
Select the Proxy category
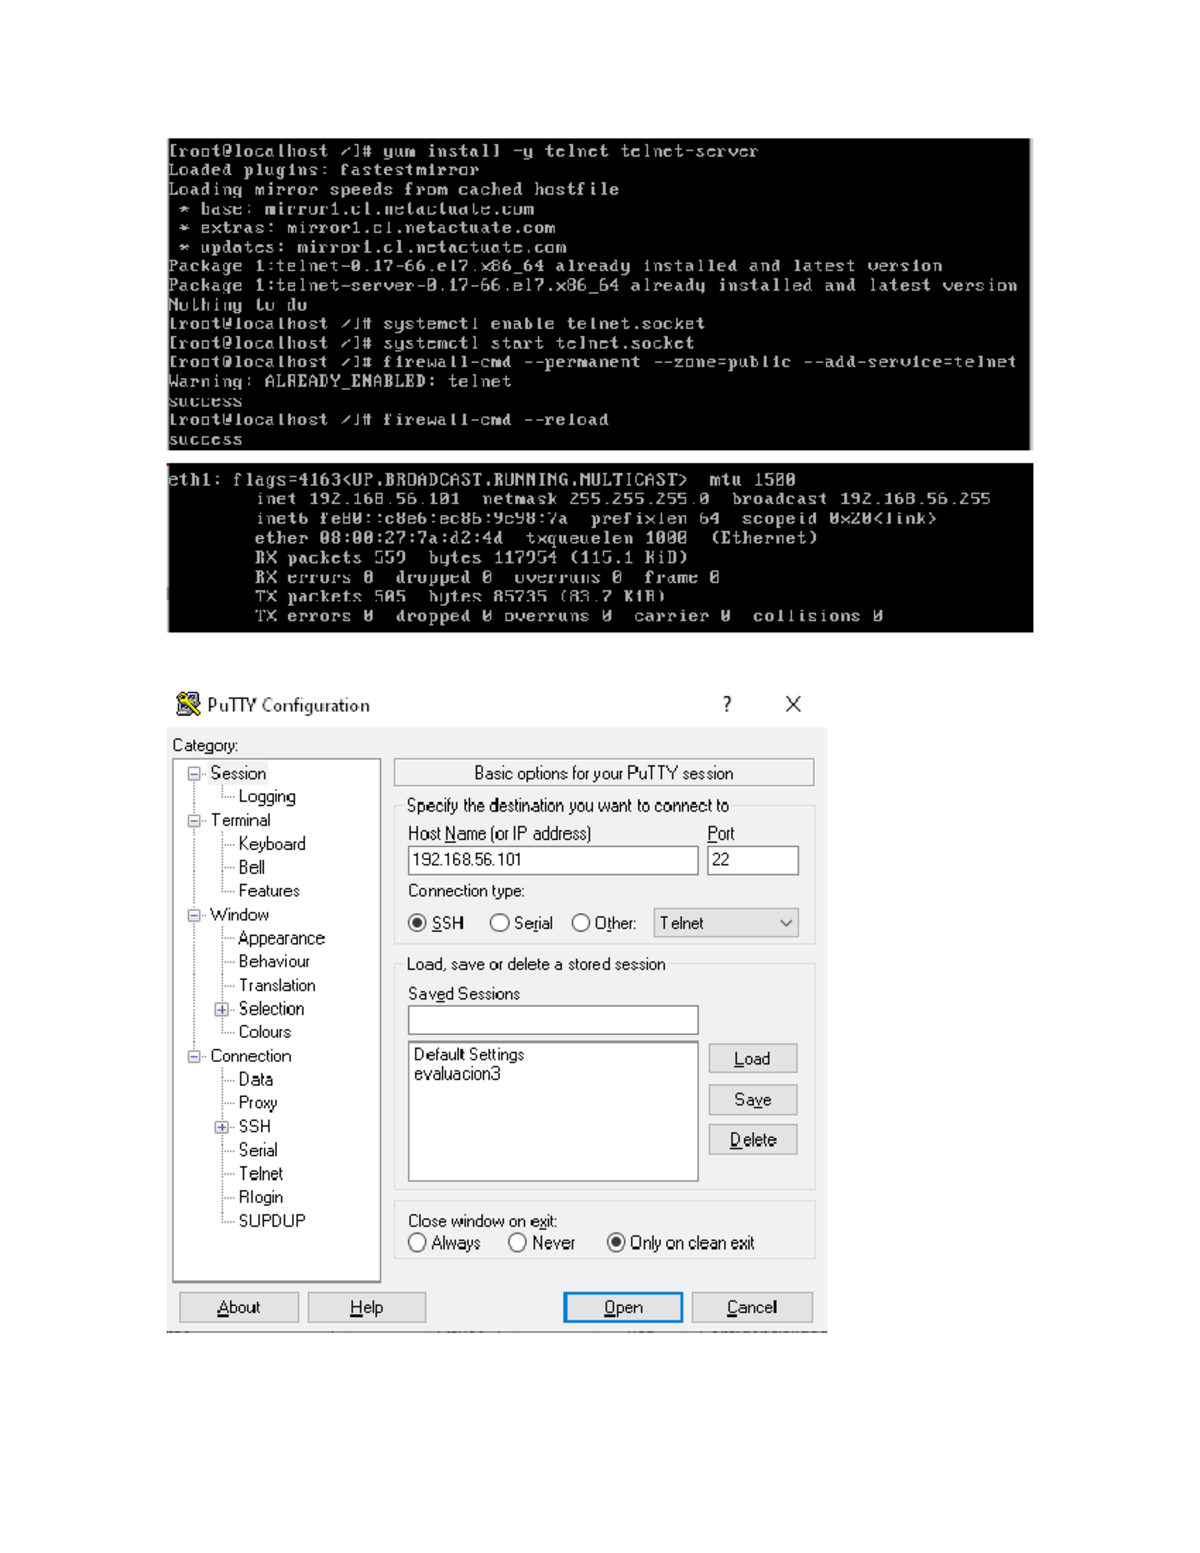tap(257, 1102)
